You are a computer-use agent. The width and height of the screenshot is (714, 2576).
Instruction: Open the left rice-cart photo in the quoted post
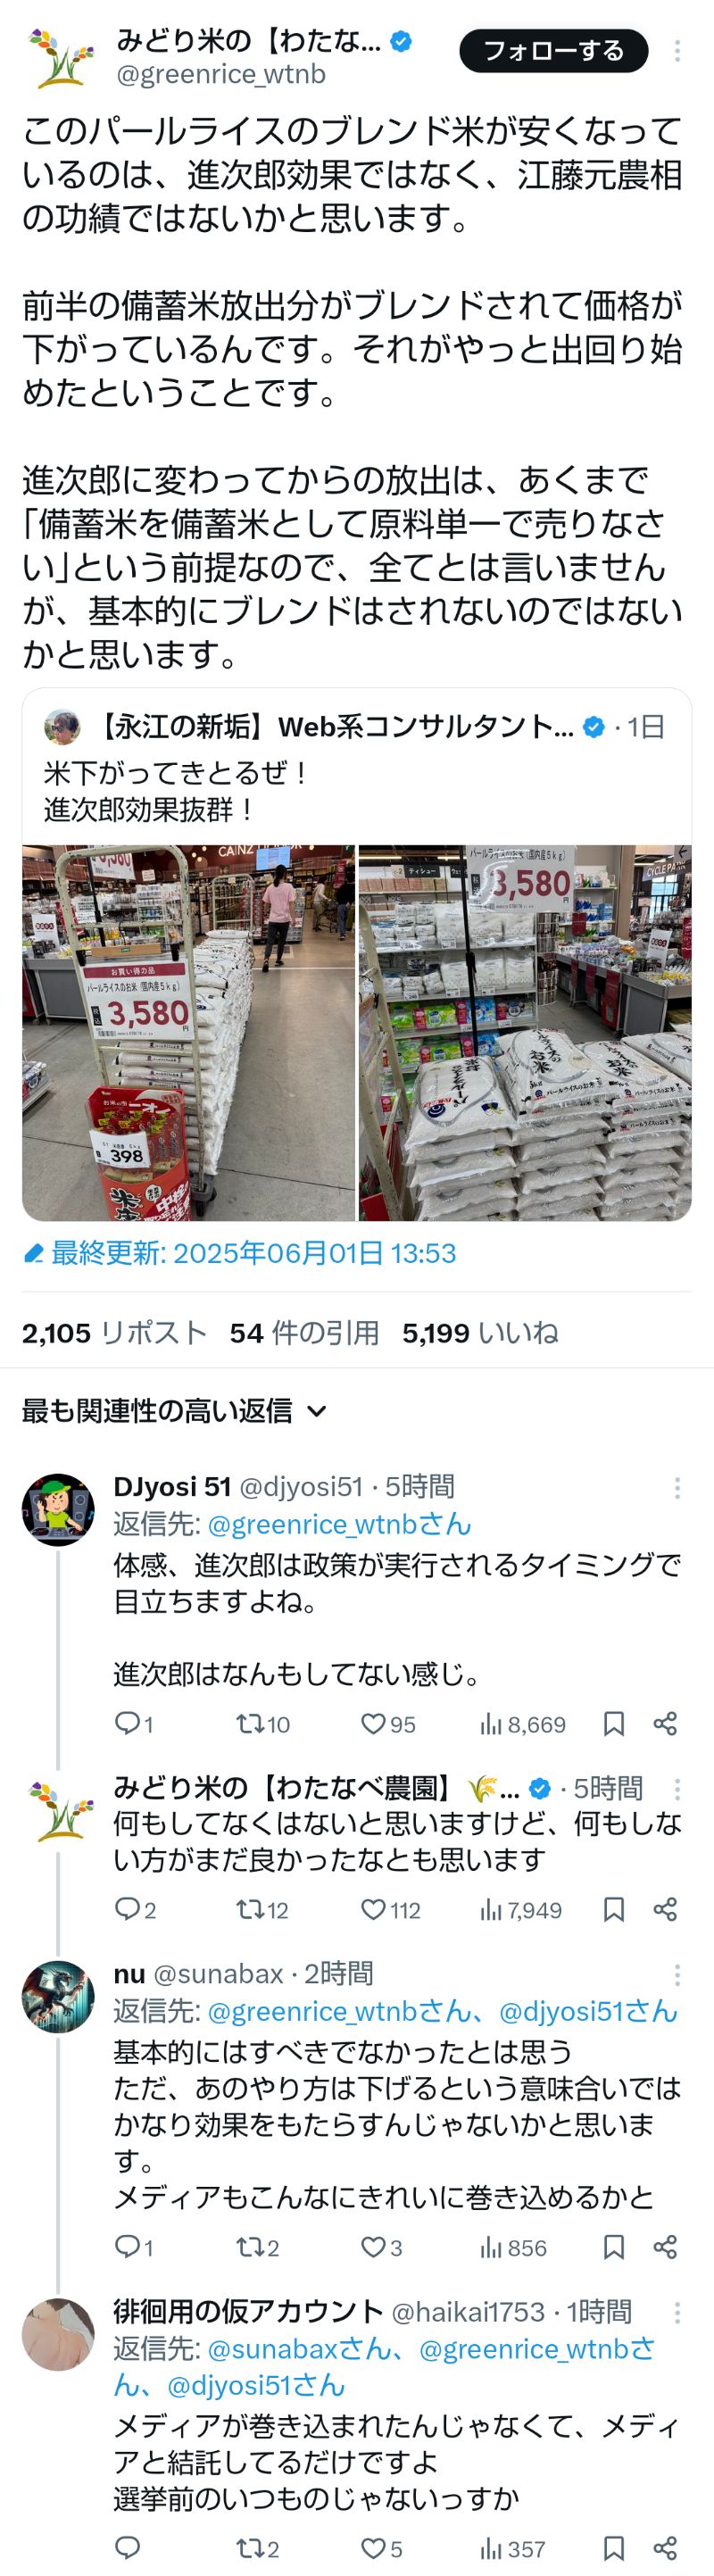pos(189,1033)
